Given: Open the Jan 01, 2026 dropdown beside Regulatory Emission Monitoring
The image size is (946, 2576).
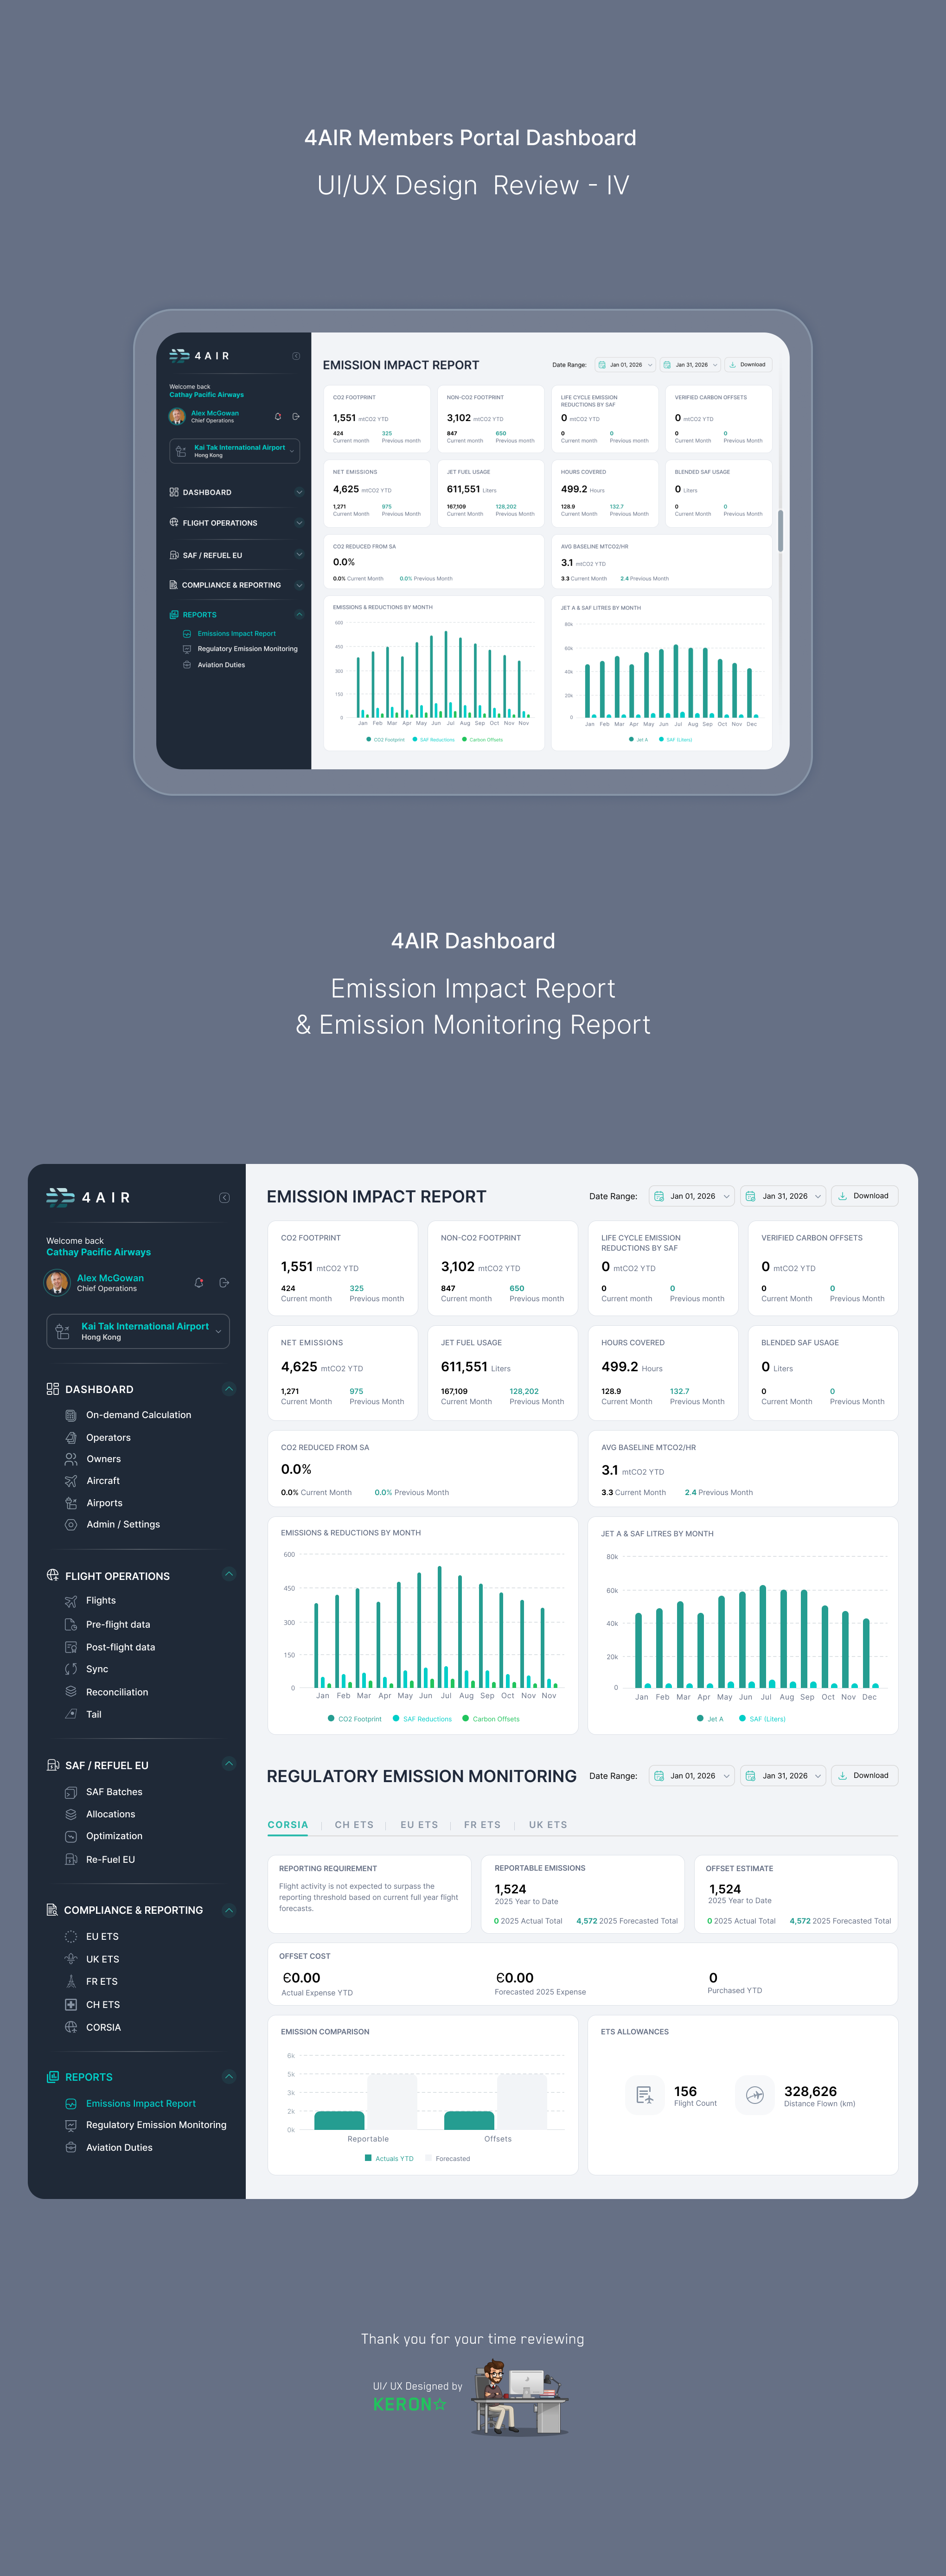Looking at the screenshot, I should point(692,1776).
